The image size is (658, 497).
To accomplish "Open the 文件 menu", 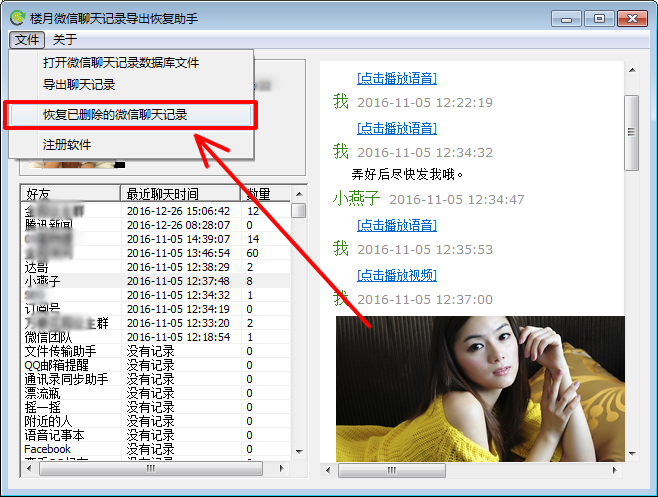I will click(27, 40).
